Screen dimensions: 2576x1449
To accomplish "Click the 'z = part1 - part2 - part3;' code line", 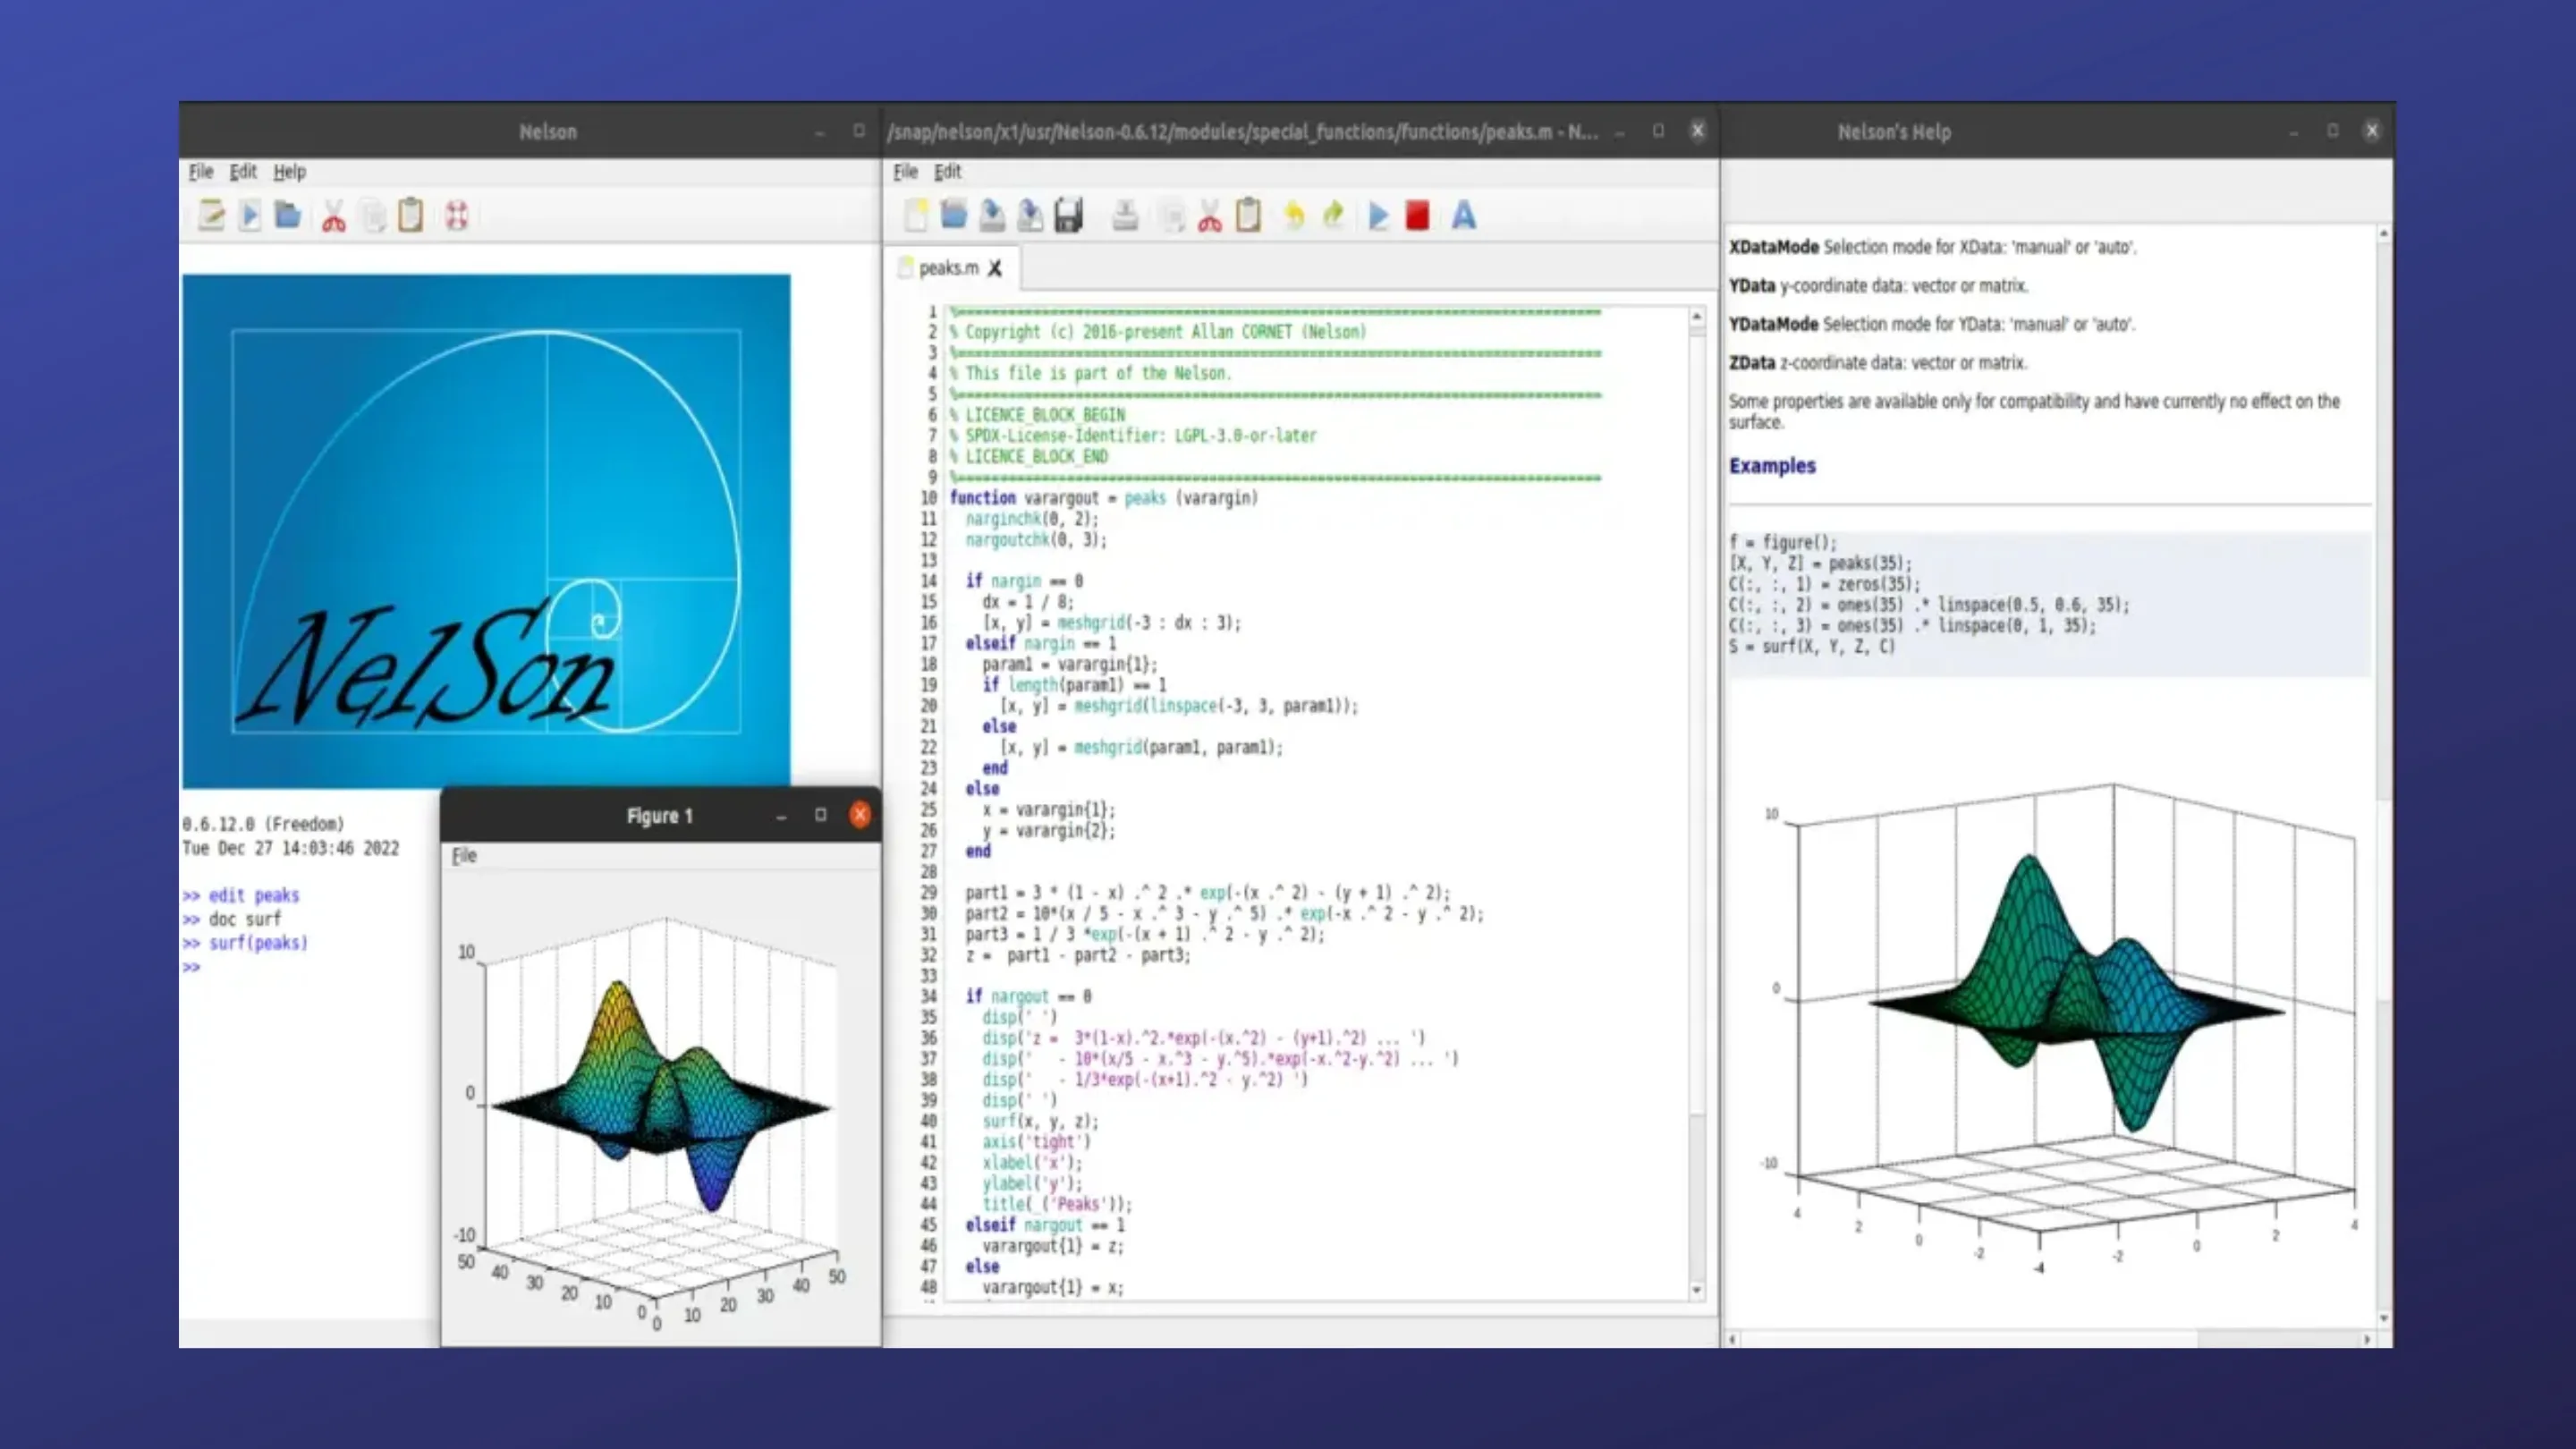I will click(x=1078, y=955).
